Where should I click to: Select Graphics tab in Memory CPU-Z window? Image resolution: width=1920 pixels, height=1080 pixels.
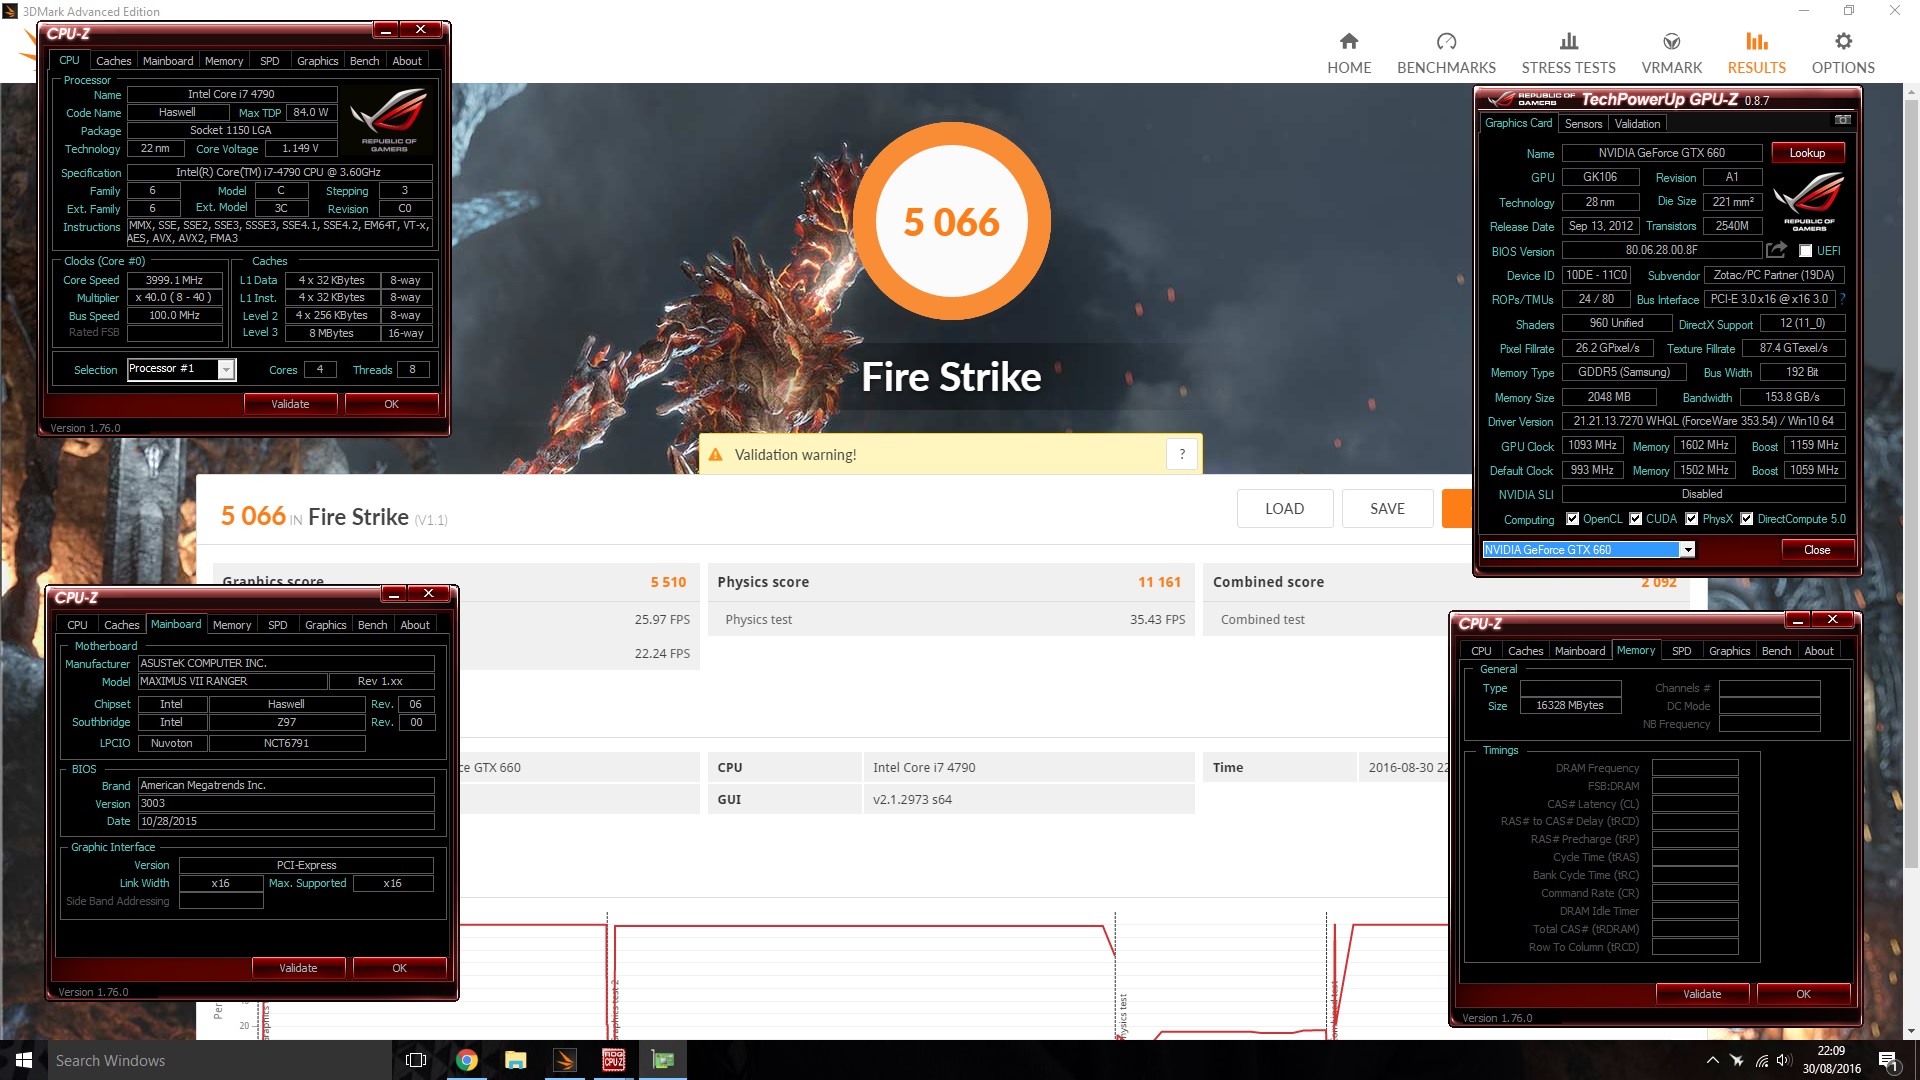click(x=1729, y=651)
